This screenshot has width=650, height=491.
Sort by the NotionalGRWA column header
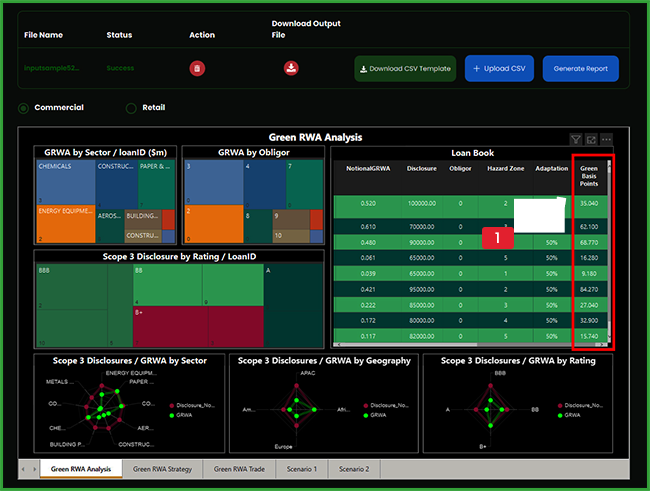pos(368,168)
